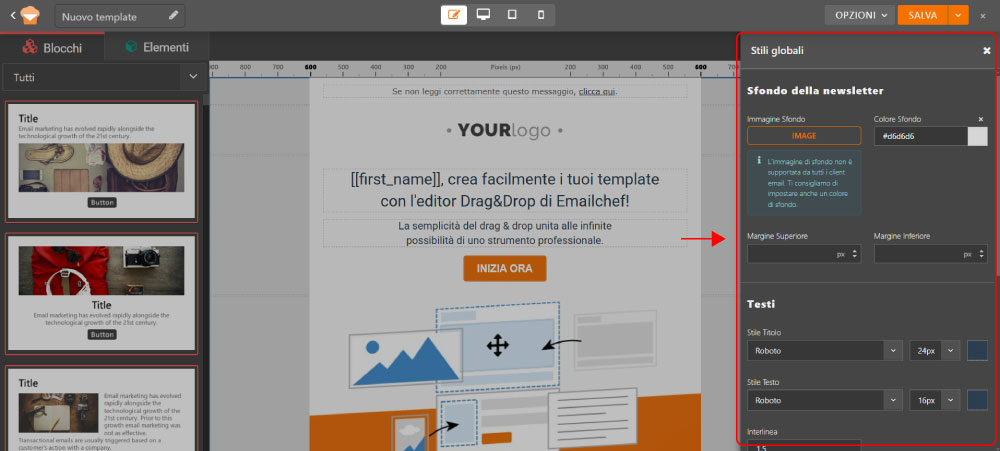This screenshot has height=451, width=1000.
Task: Click the back arrow beside the logo
Action: pyautogui.click(x=13, y=15)
